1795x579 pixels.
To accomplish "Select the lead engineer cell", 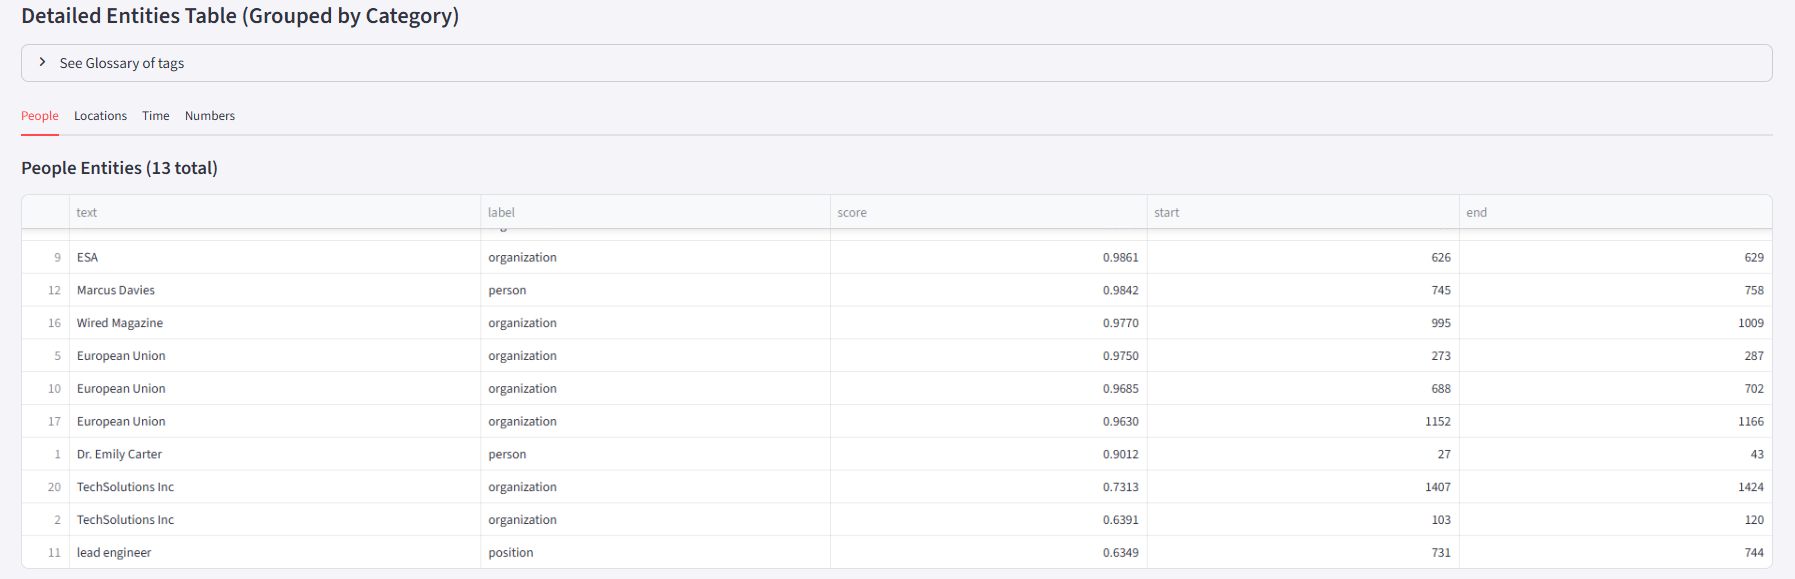I will tap(275, 553).
